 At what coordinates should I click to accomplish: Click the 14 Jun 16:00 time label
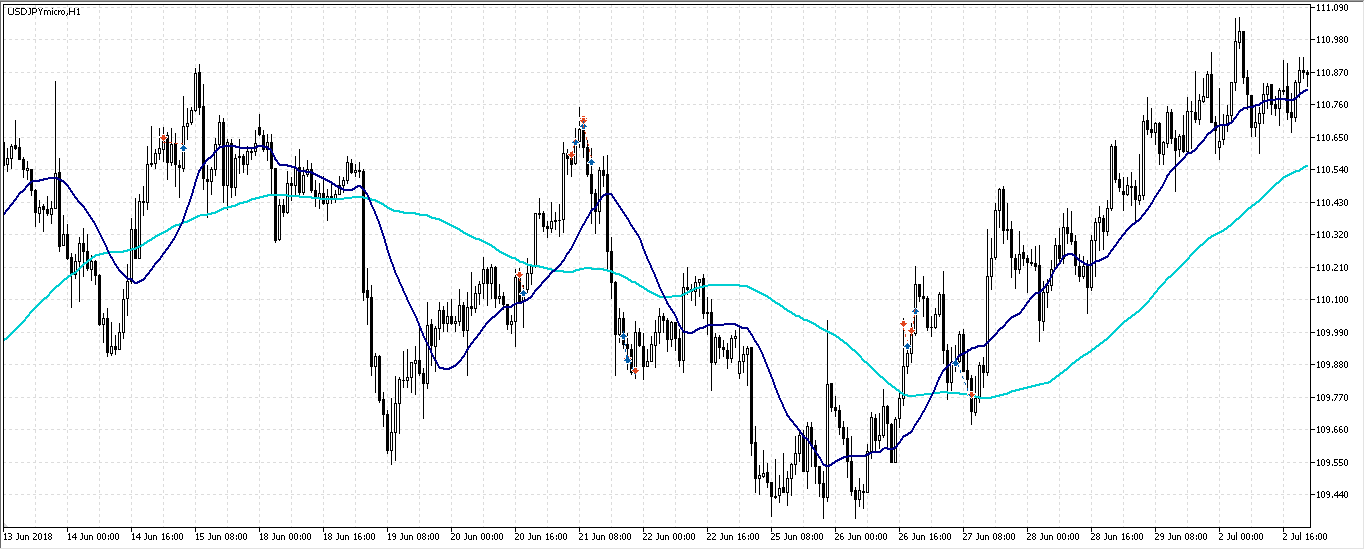point(157,537)
